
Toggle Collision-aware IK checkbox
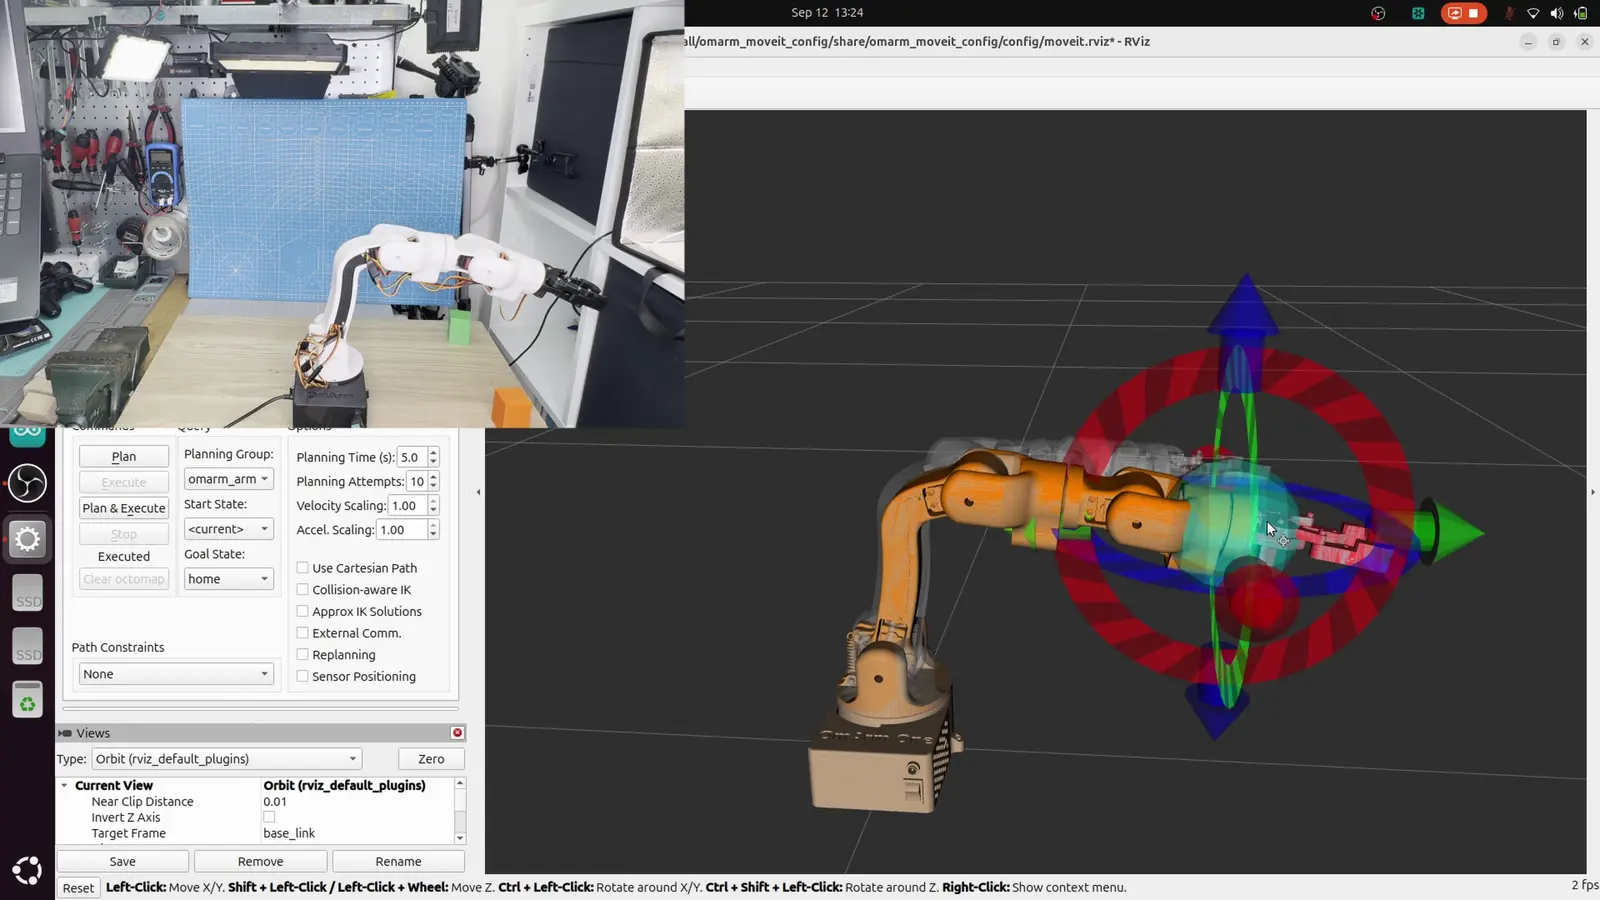pyautogui.click(x=302, y=590)
